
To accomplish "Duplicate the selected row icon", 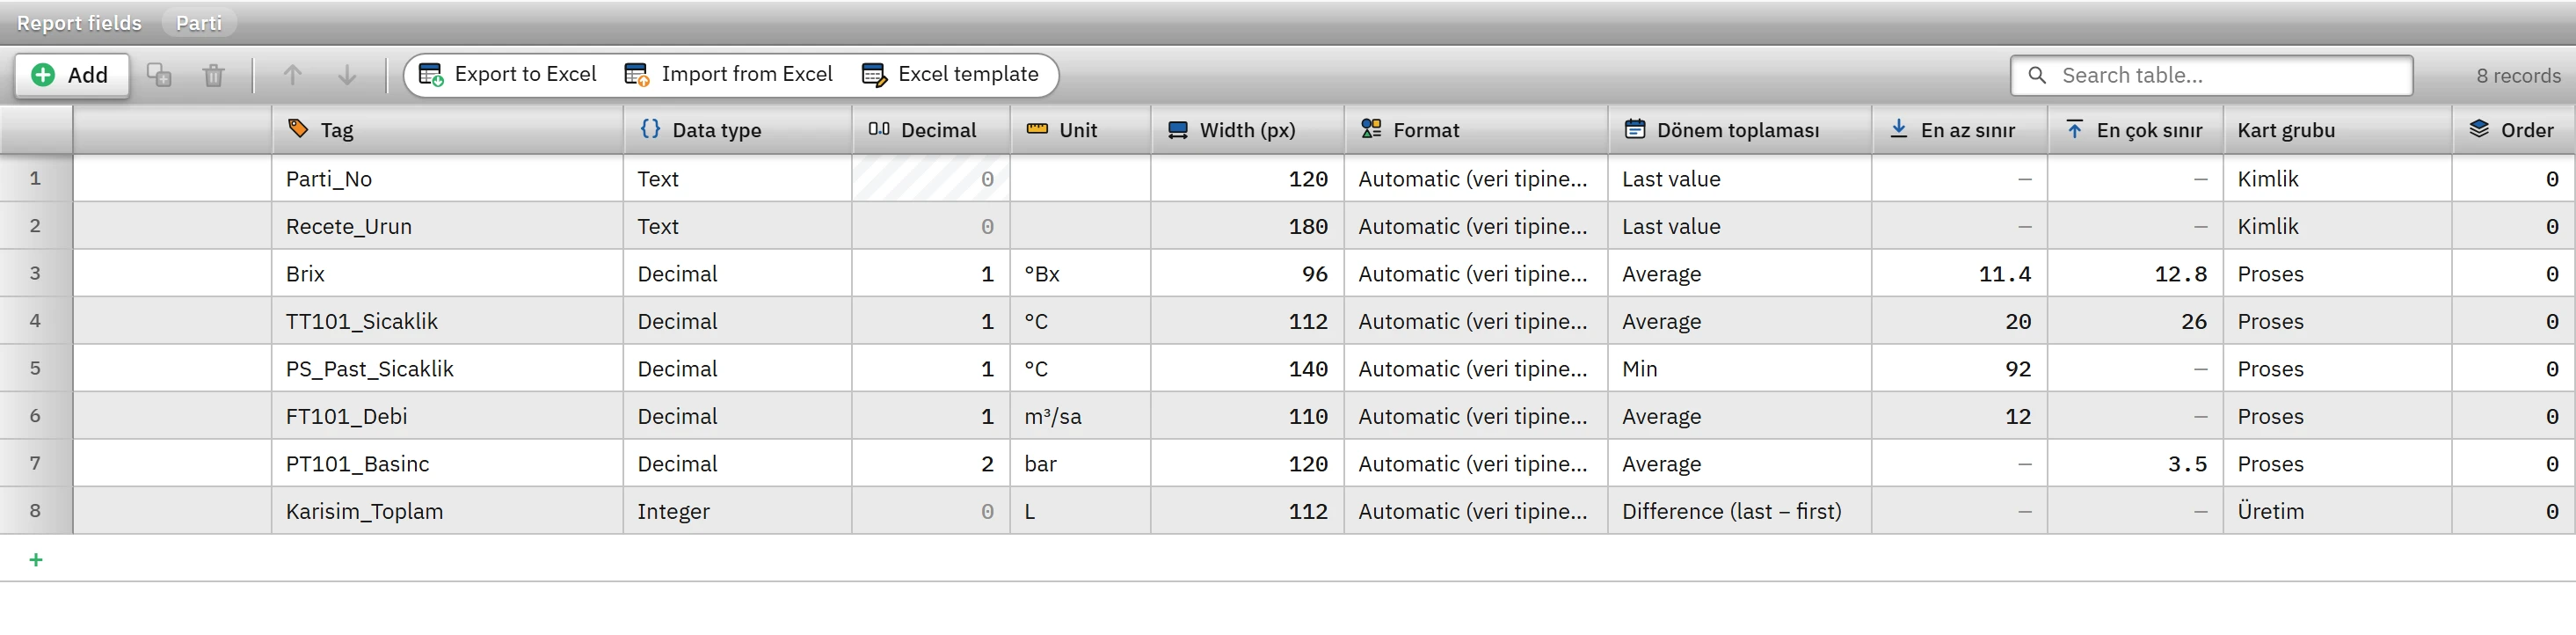I will (x=159, y=75).
